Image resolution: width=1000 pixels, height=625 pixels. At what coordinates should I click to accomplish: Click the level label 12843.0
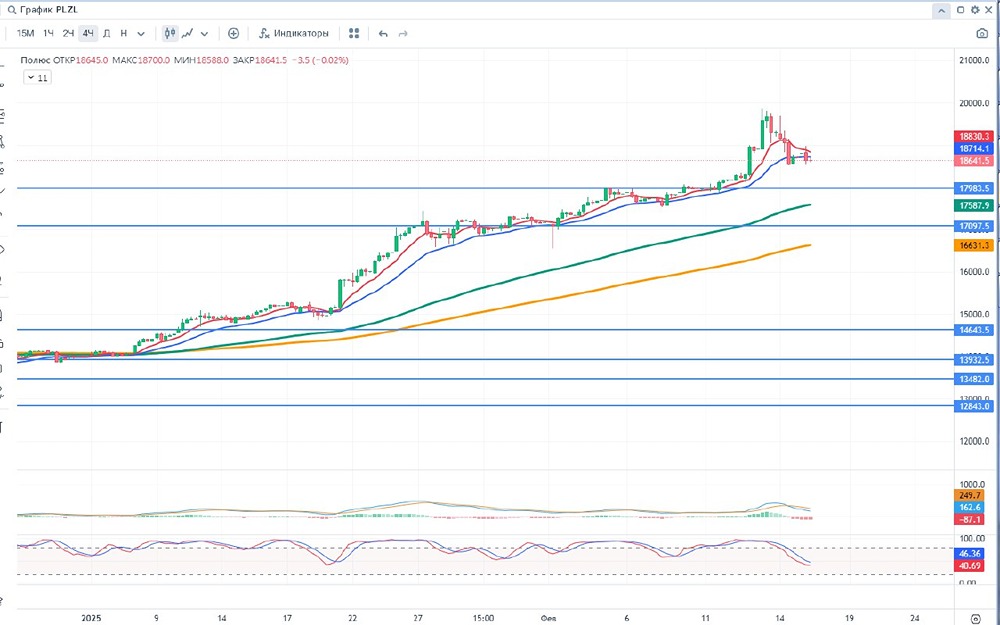point(974,406)
